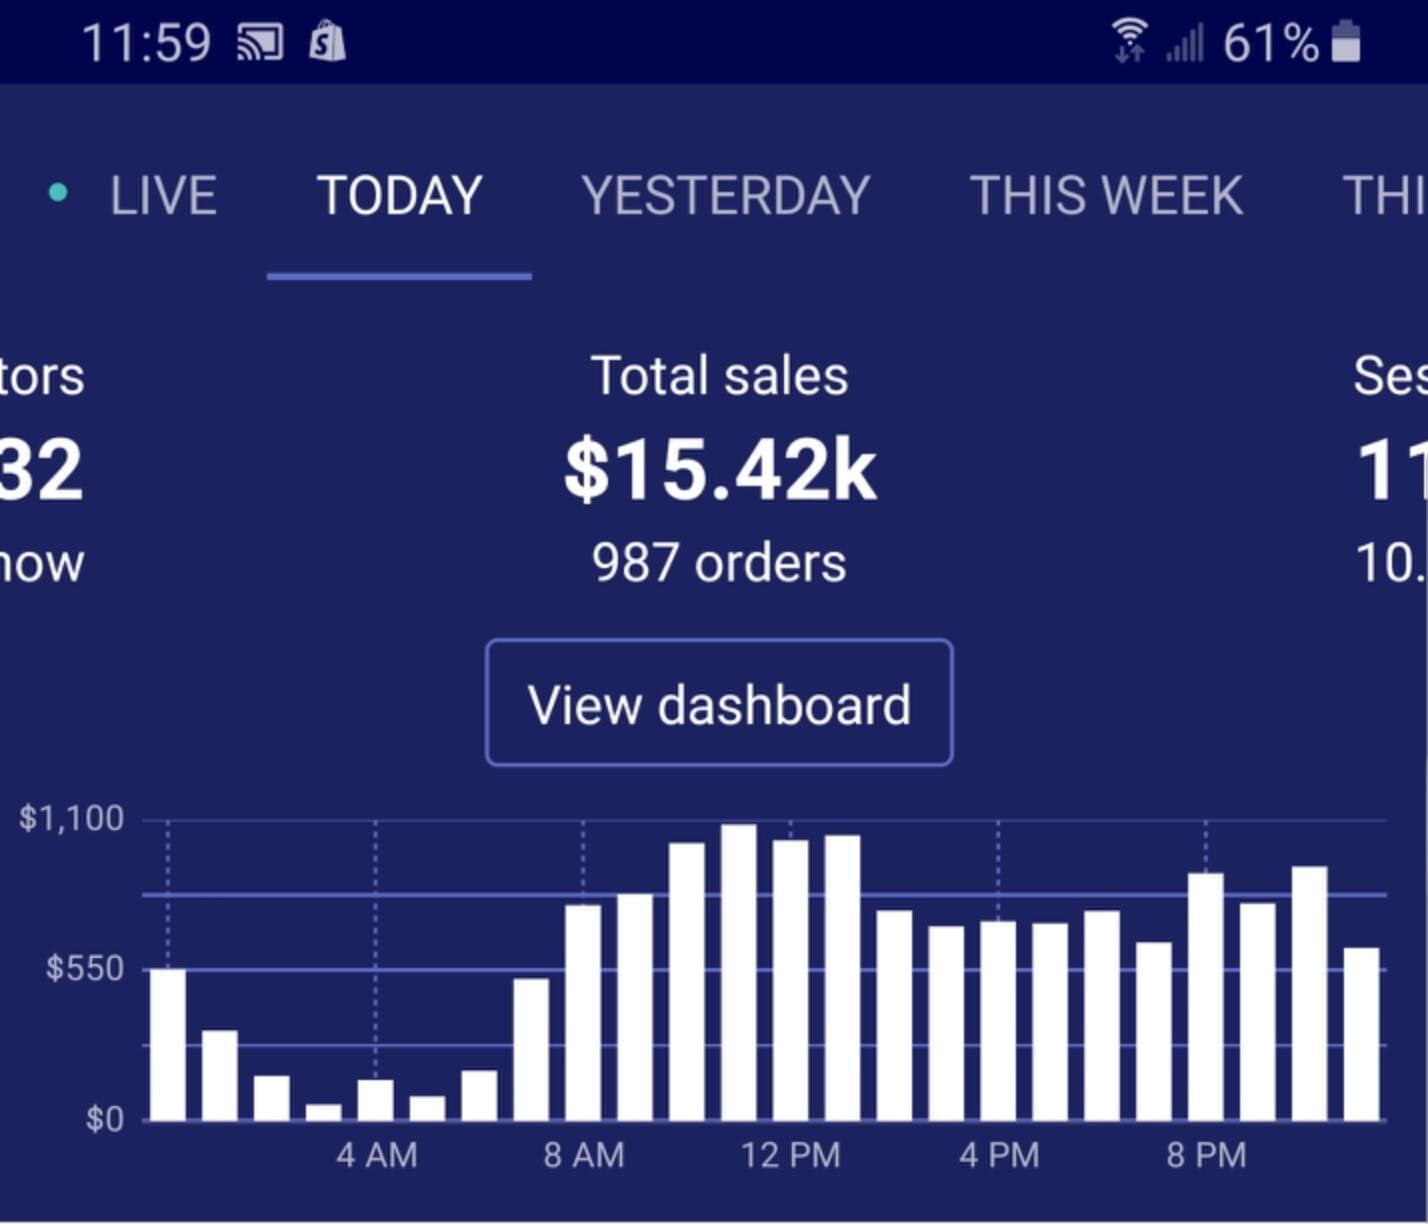The height and width of the screenshot is (1224, 1428).
Task: Tap the Shopify bag icon in status bar
Action: coord(327,43)
